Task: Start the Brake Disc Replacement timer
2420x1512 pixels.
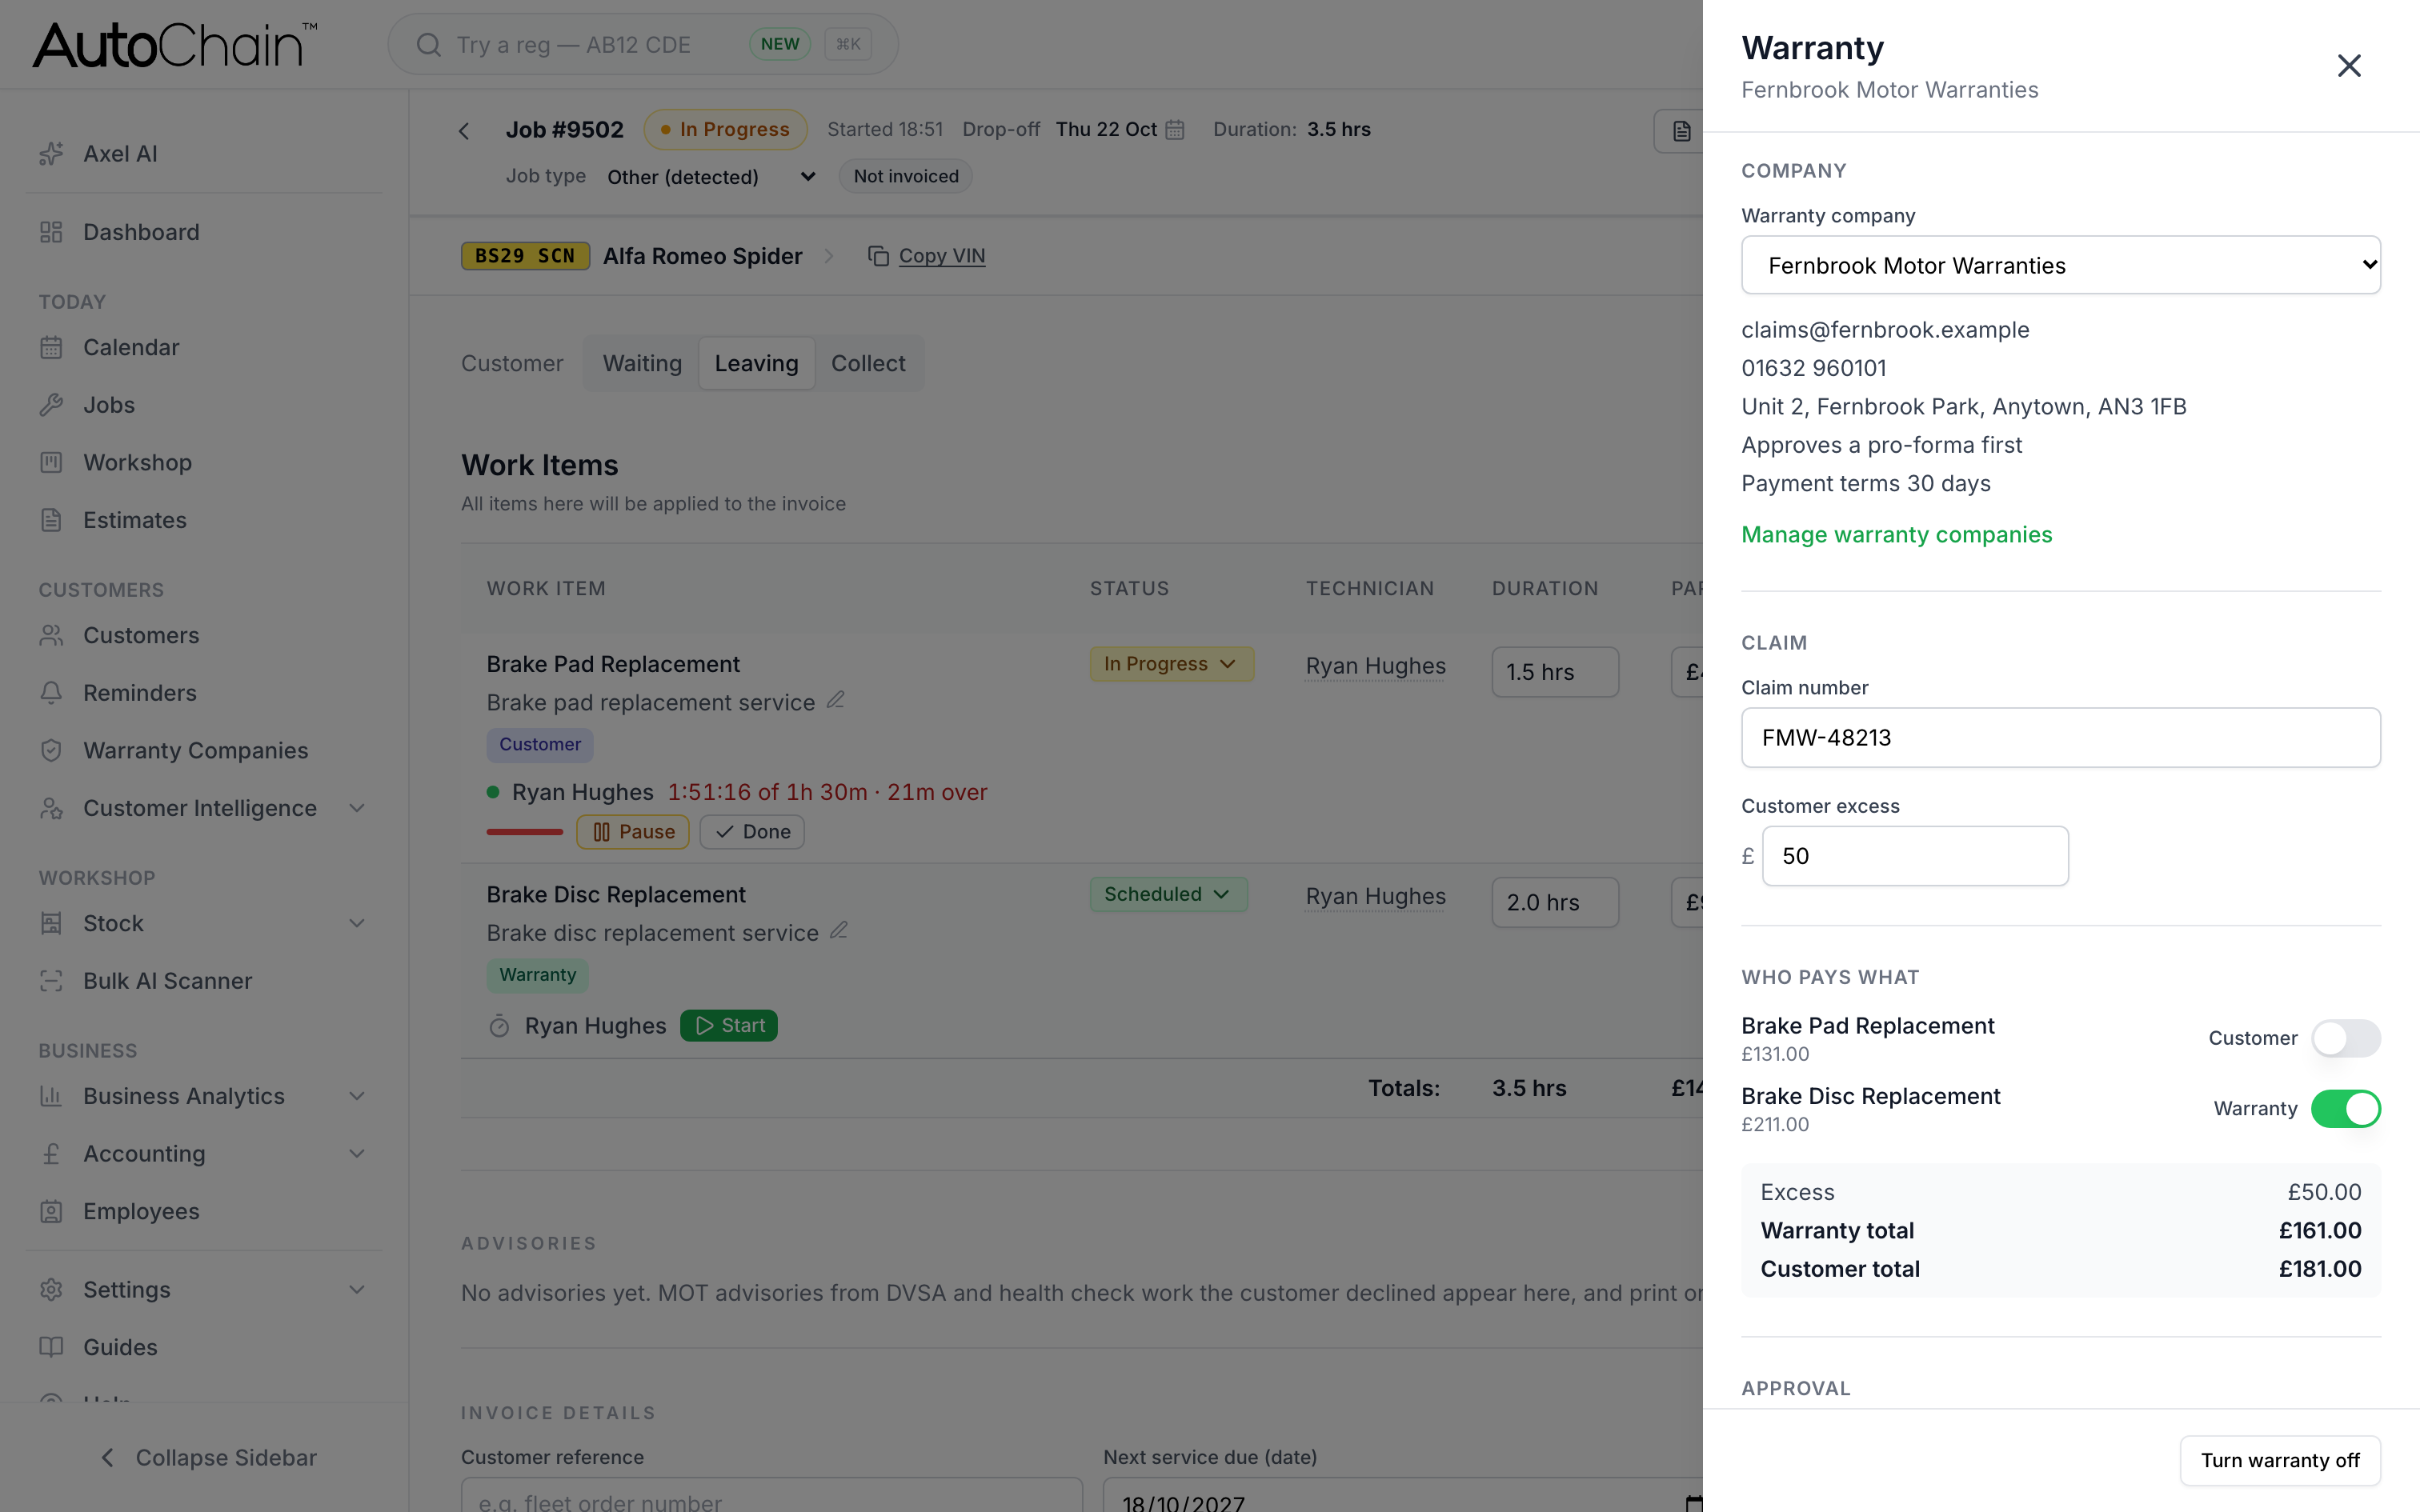Action: point(729,1025)
